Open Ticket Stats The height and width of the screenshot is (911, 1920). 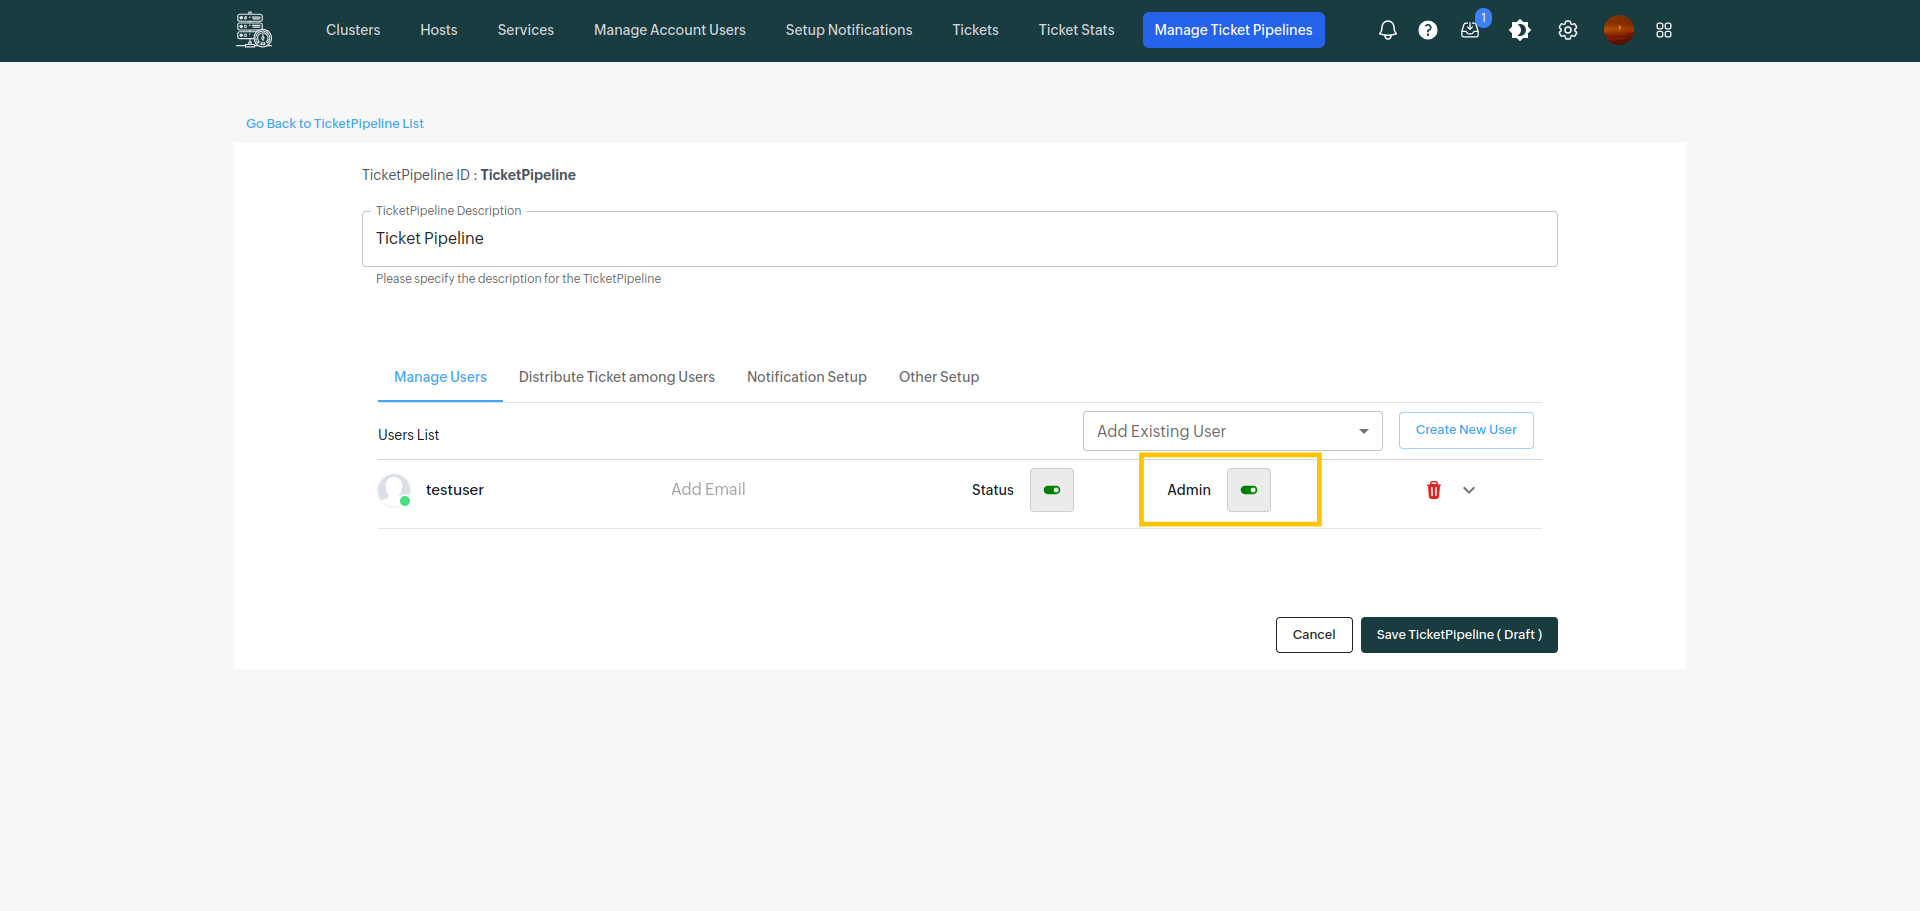point(1077,30)
